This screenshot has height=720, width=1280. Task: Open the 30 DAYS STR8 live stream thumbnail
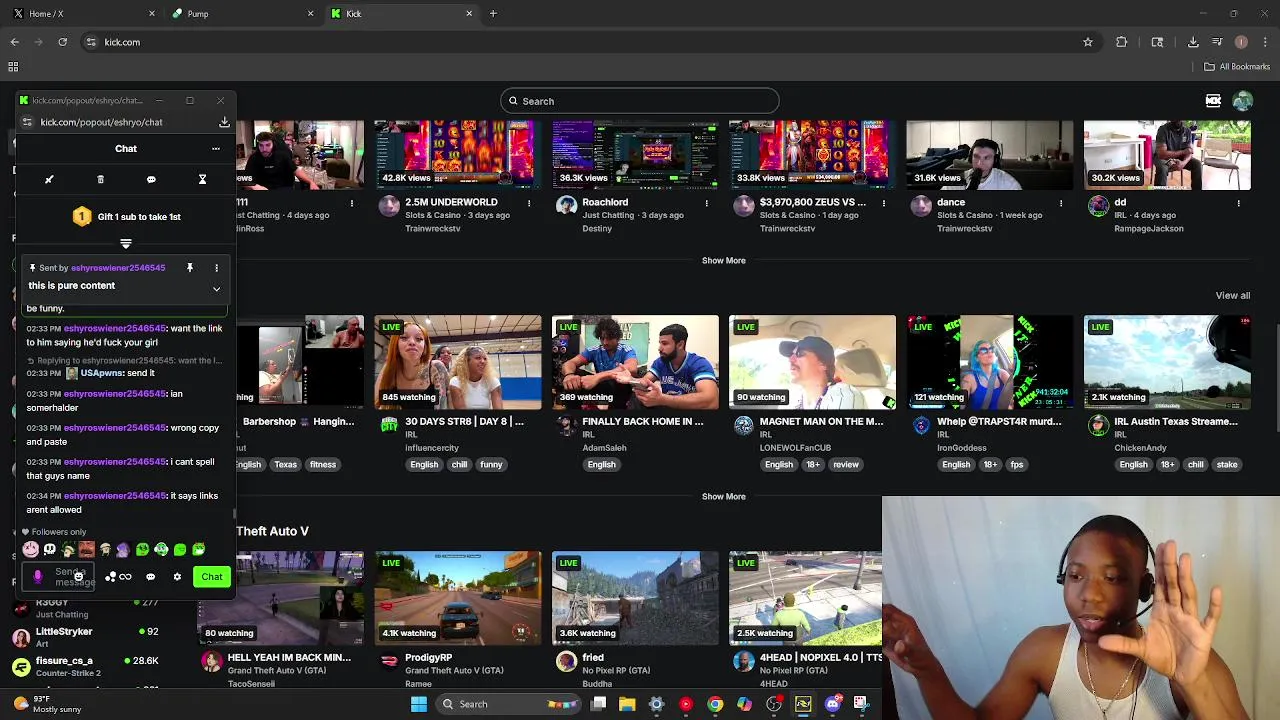tap(458, 362)
